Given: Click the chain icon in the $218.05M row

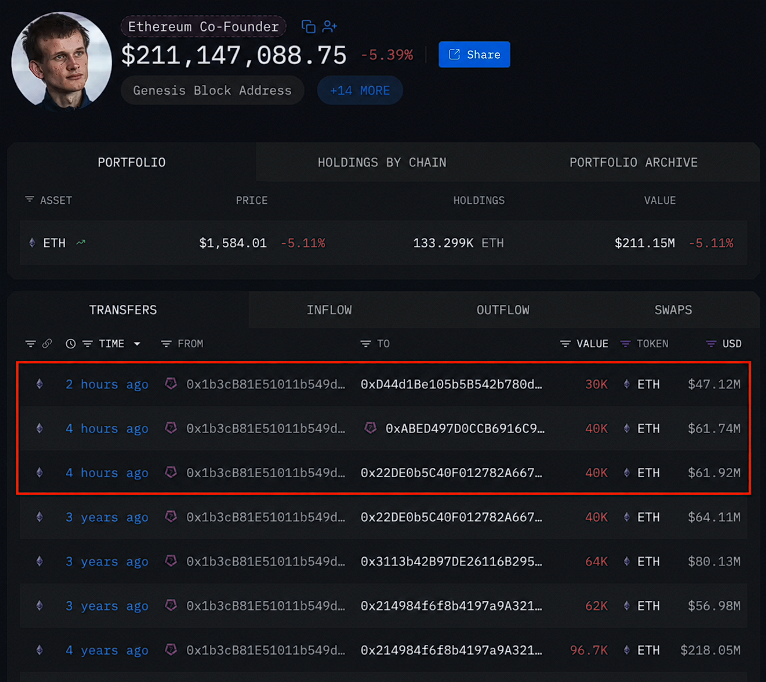Looking at the screenshot, I should click(x=40, y=650).
